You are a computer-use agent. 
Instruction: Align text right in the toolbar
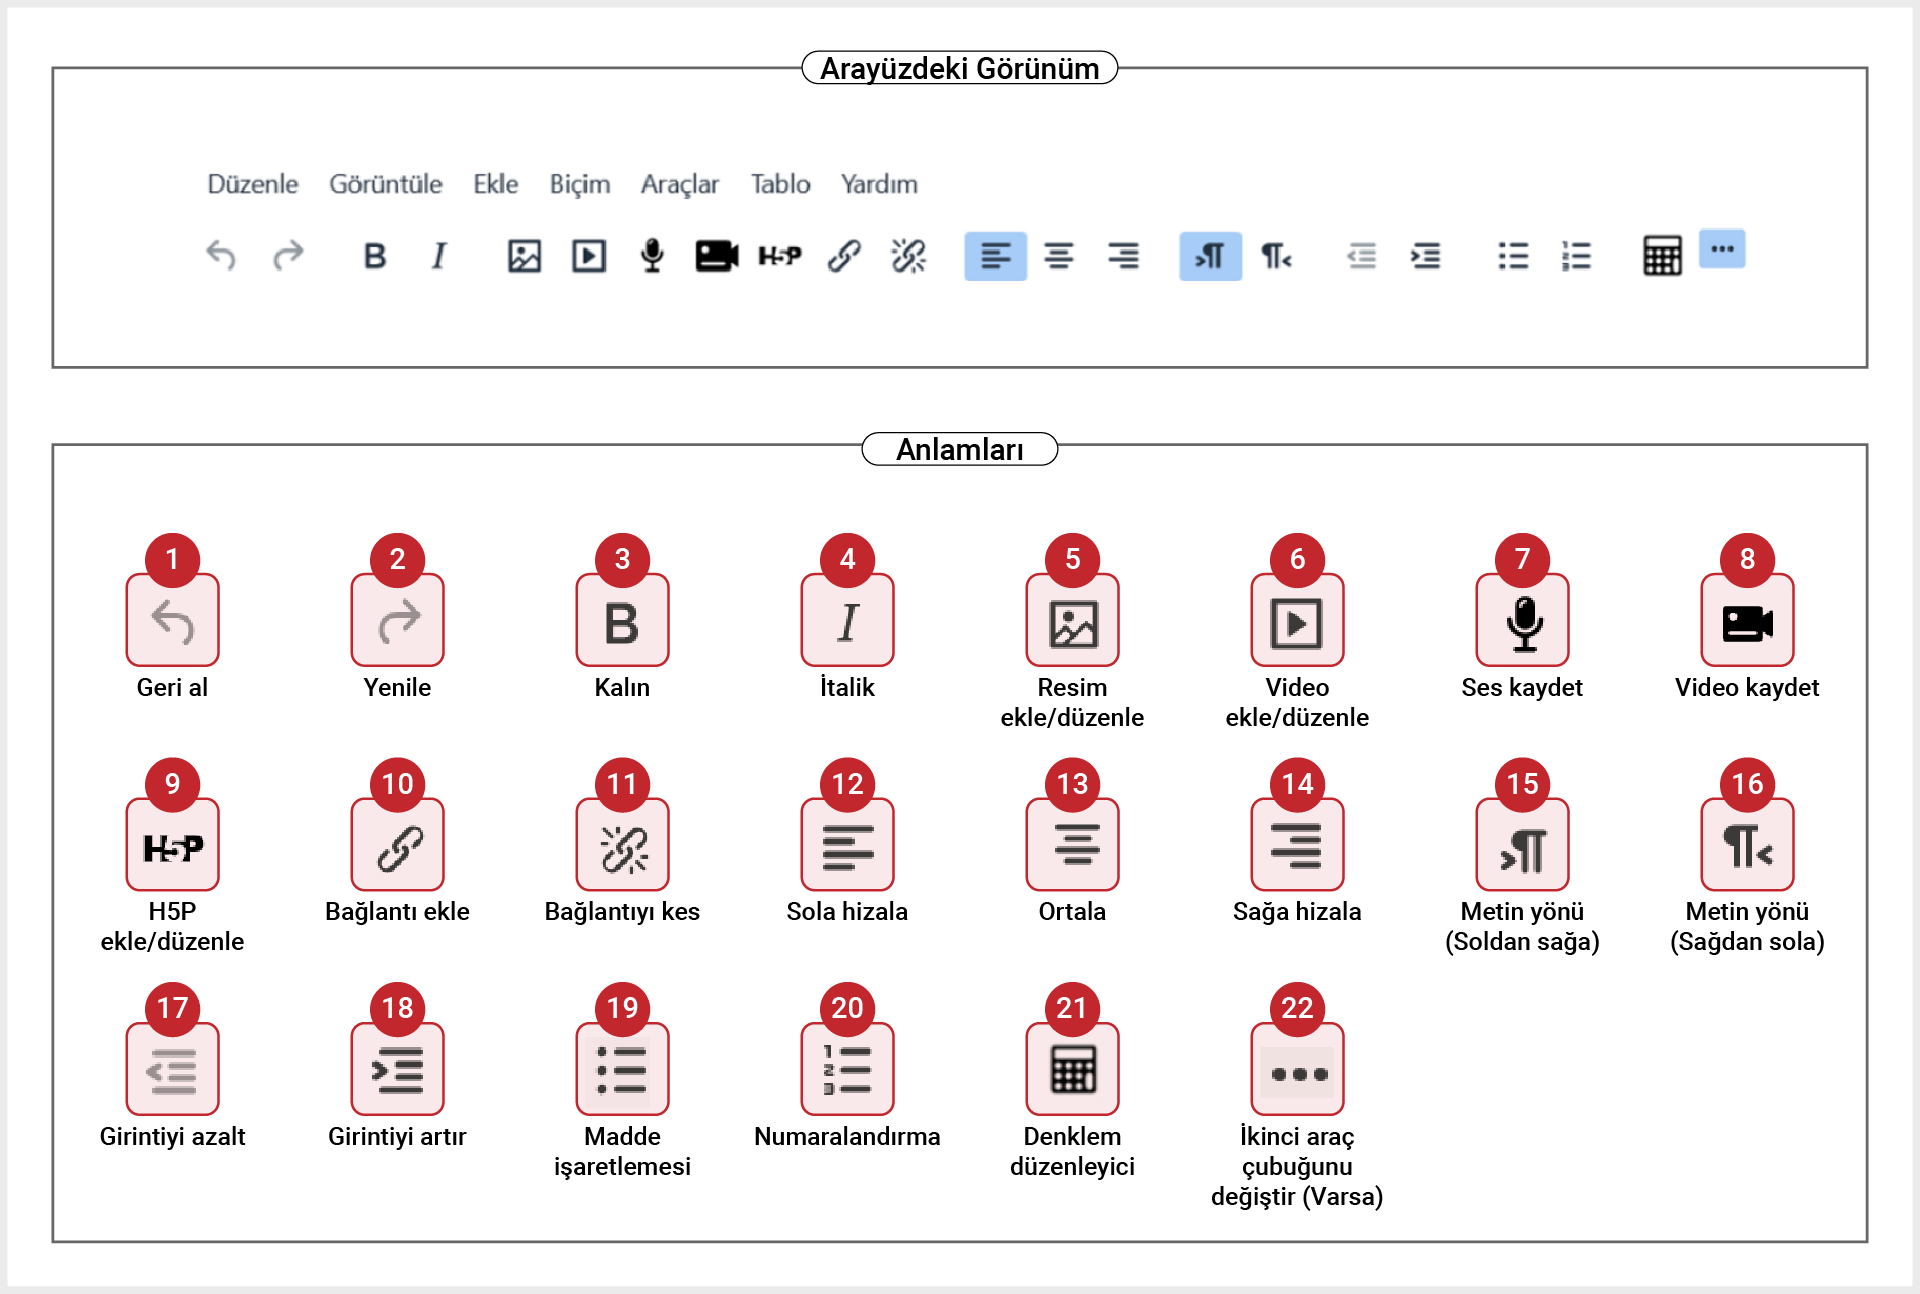tap(1123, 256)
